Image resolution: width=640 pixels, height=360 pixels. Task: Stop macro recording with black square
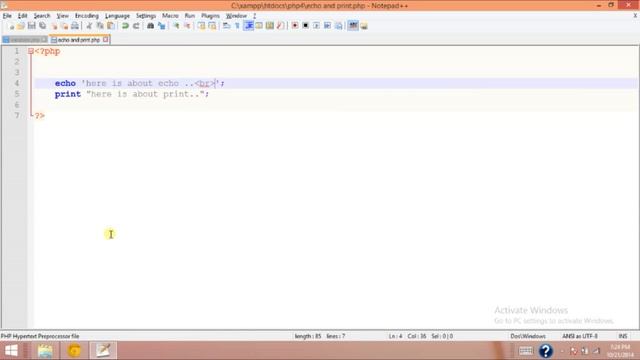click(x=305, y=26)
